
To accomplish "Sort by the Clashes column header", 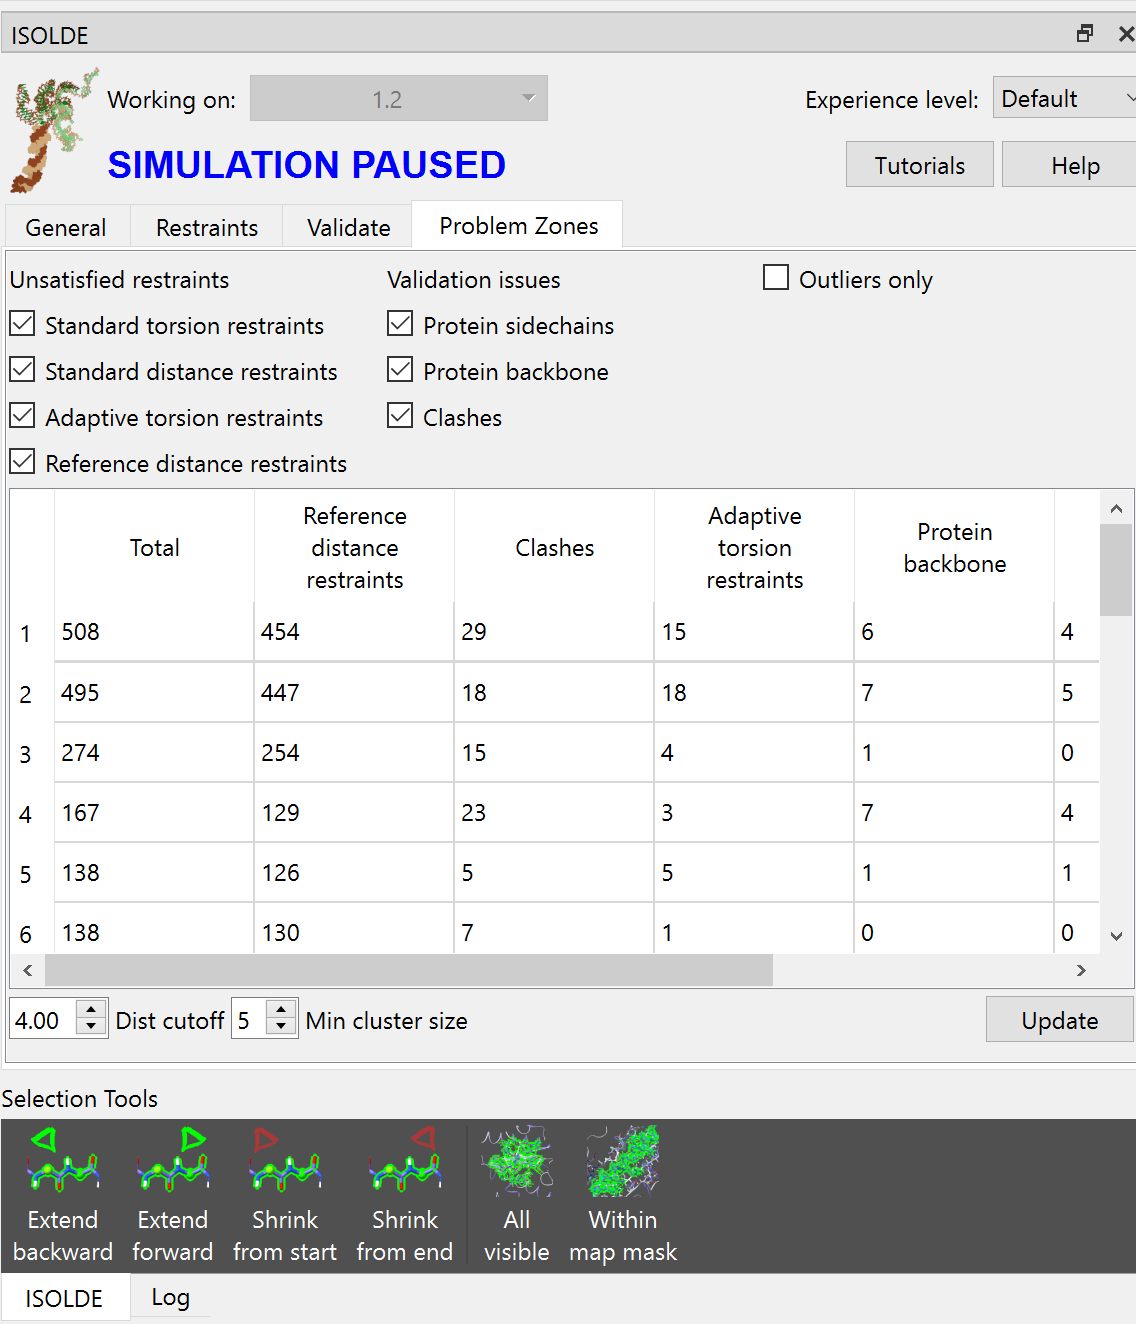I will (x=555, y=547).
